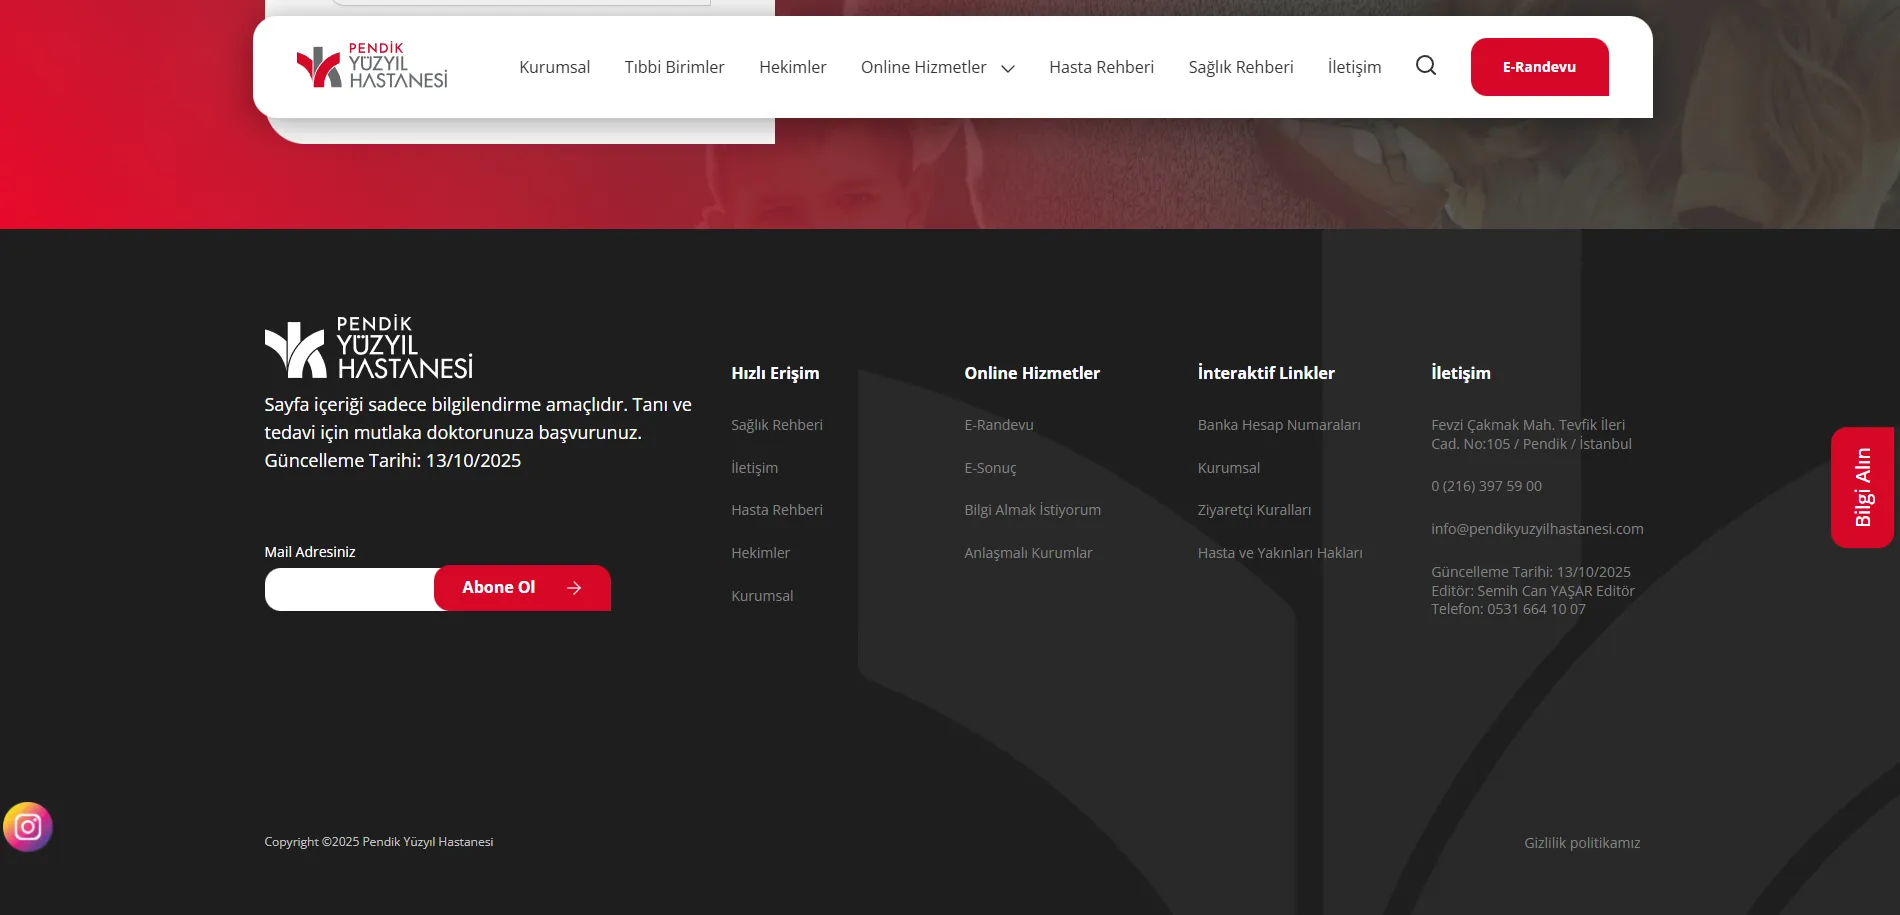
Task: Follow the E-Sonuç footer link
Action: pyautogui.click(x=990, y=468)
